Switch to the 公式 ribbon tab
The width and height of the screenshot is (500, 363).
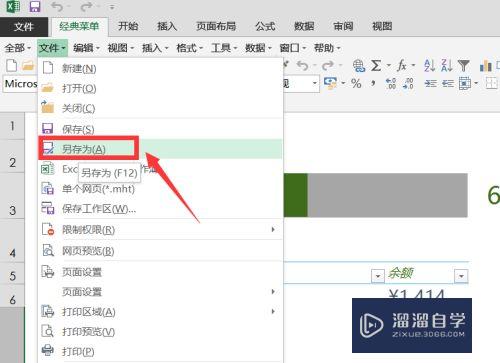point(265,26)
